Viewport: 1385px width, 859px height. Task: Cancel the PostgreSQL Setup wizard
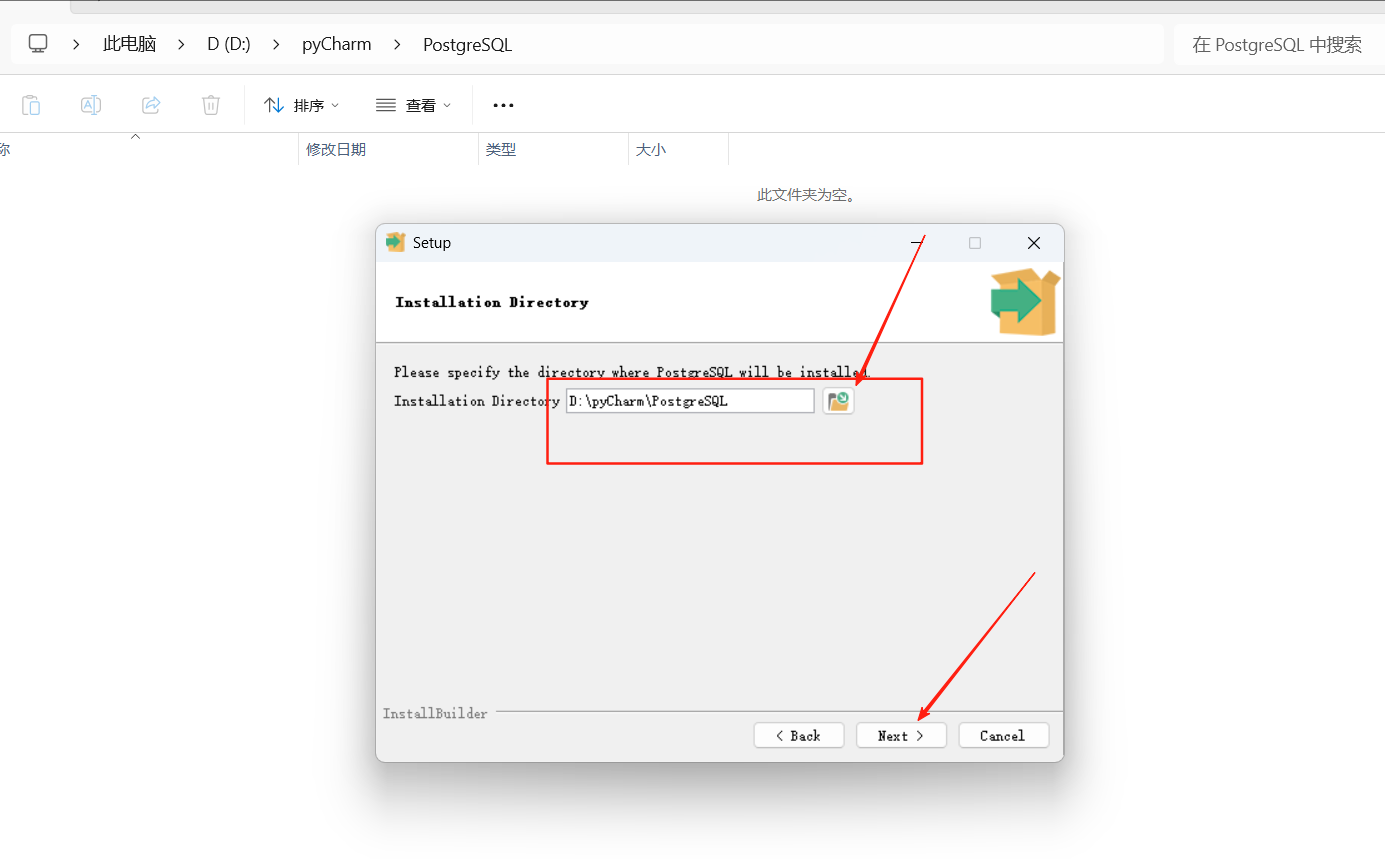(1003, 735)
